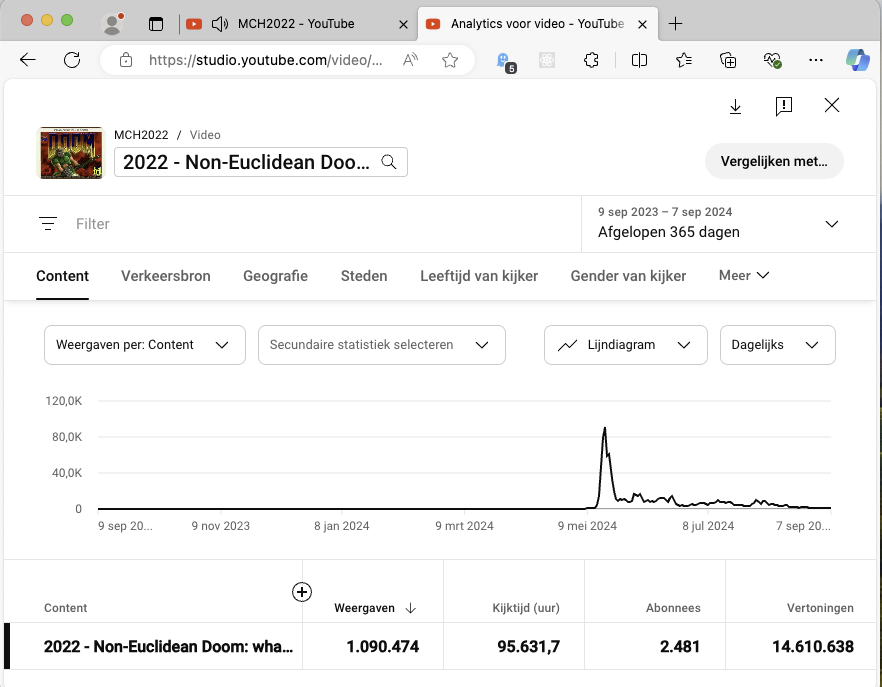Viewport: 882px width, 687px height.
Task: Download the current analytics view
Action: (x=735, y=106)
